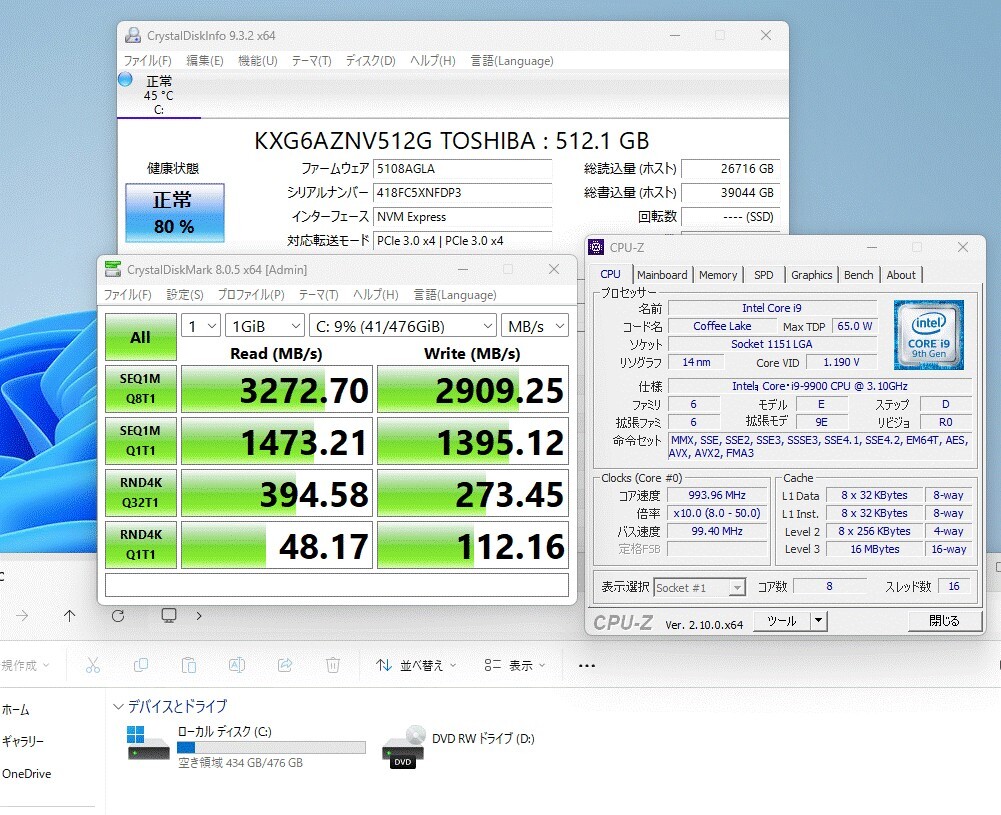The width and height of the screenshot is (1001, 815).
Task: Open the ヘルプ(H) menu in CrystalDiskMark
Action: (375, 294)
